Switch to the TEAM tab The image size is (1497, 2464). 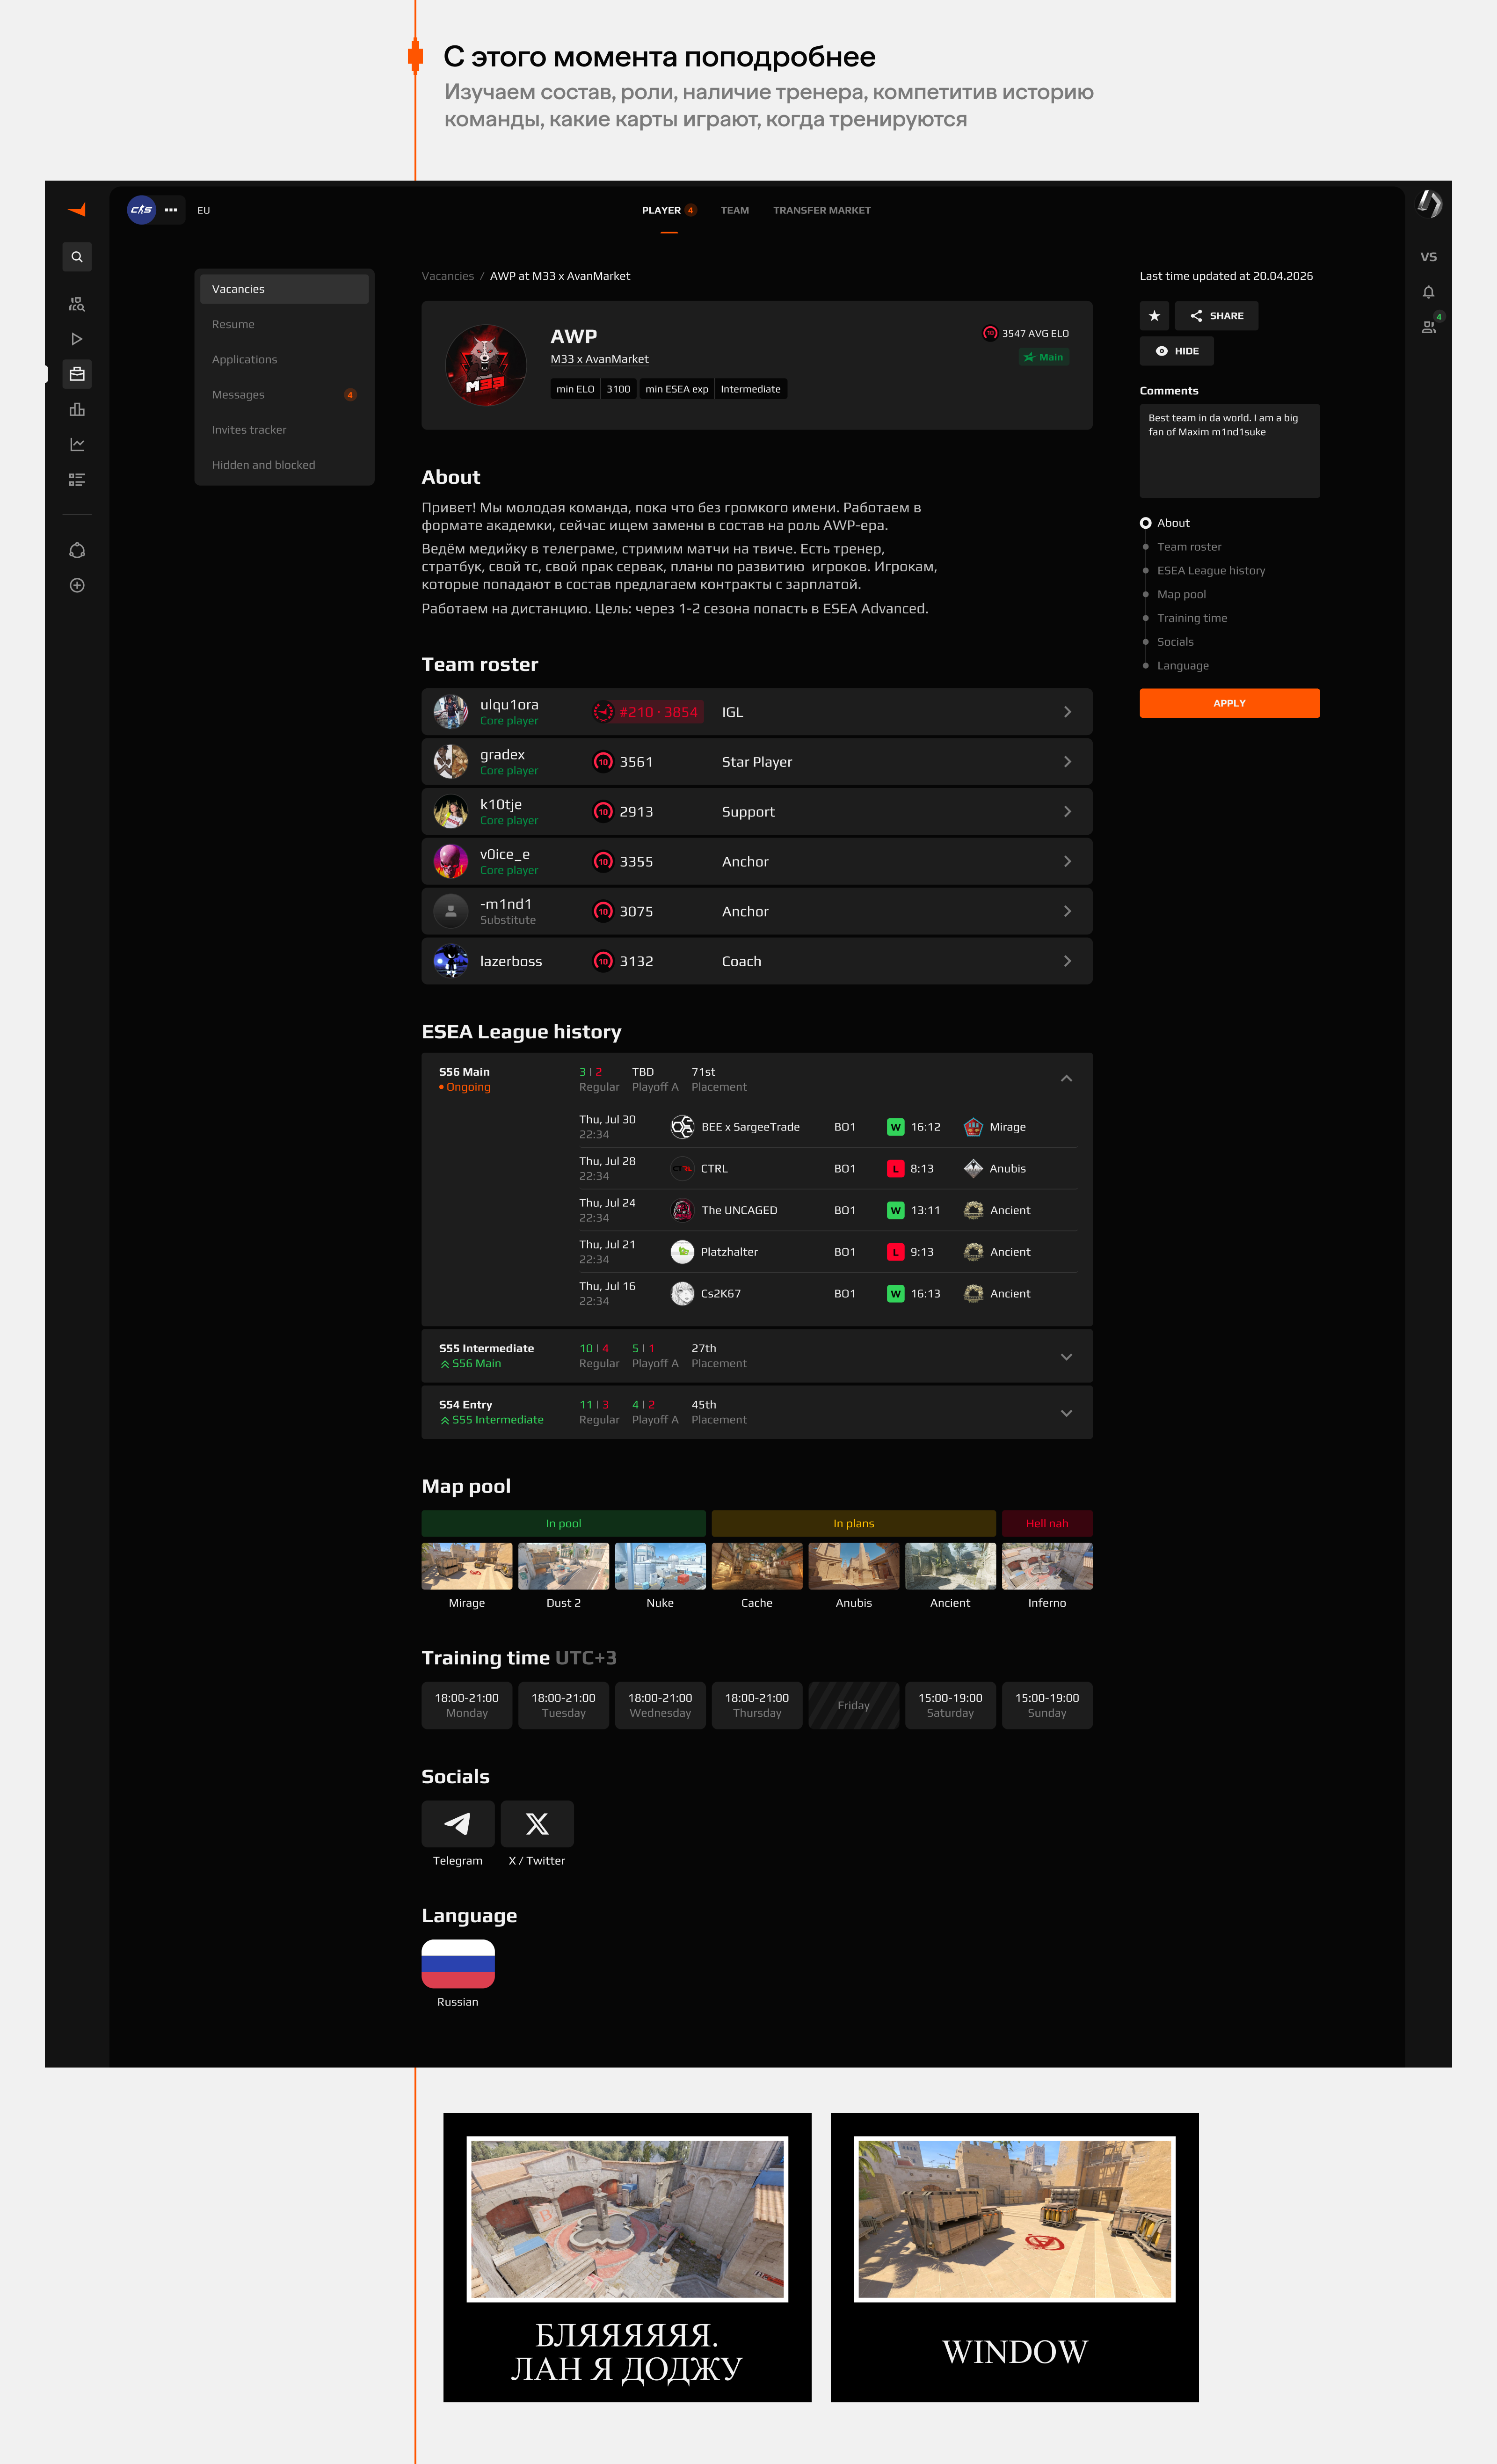coord(735,210)
